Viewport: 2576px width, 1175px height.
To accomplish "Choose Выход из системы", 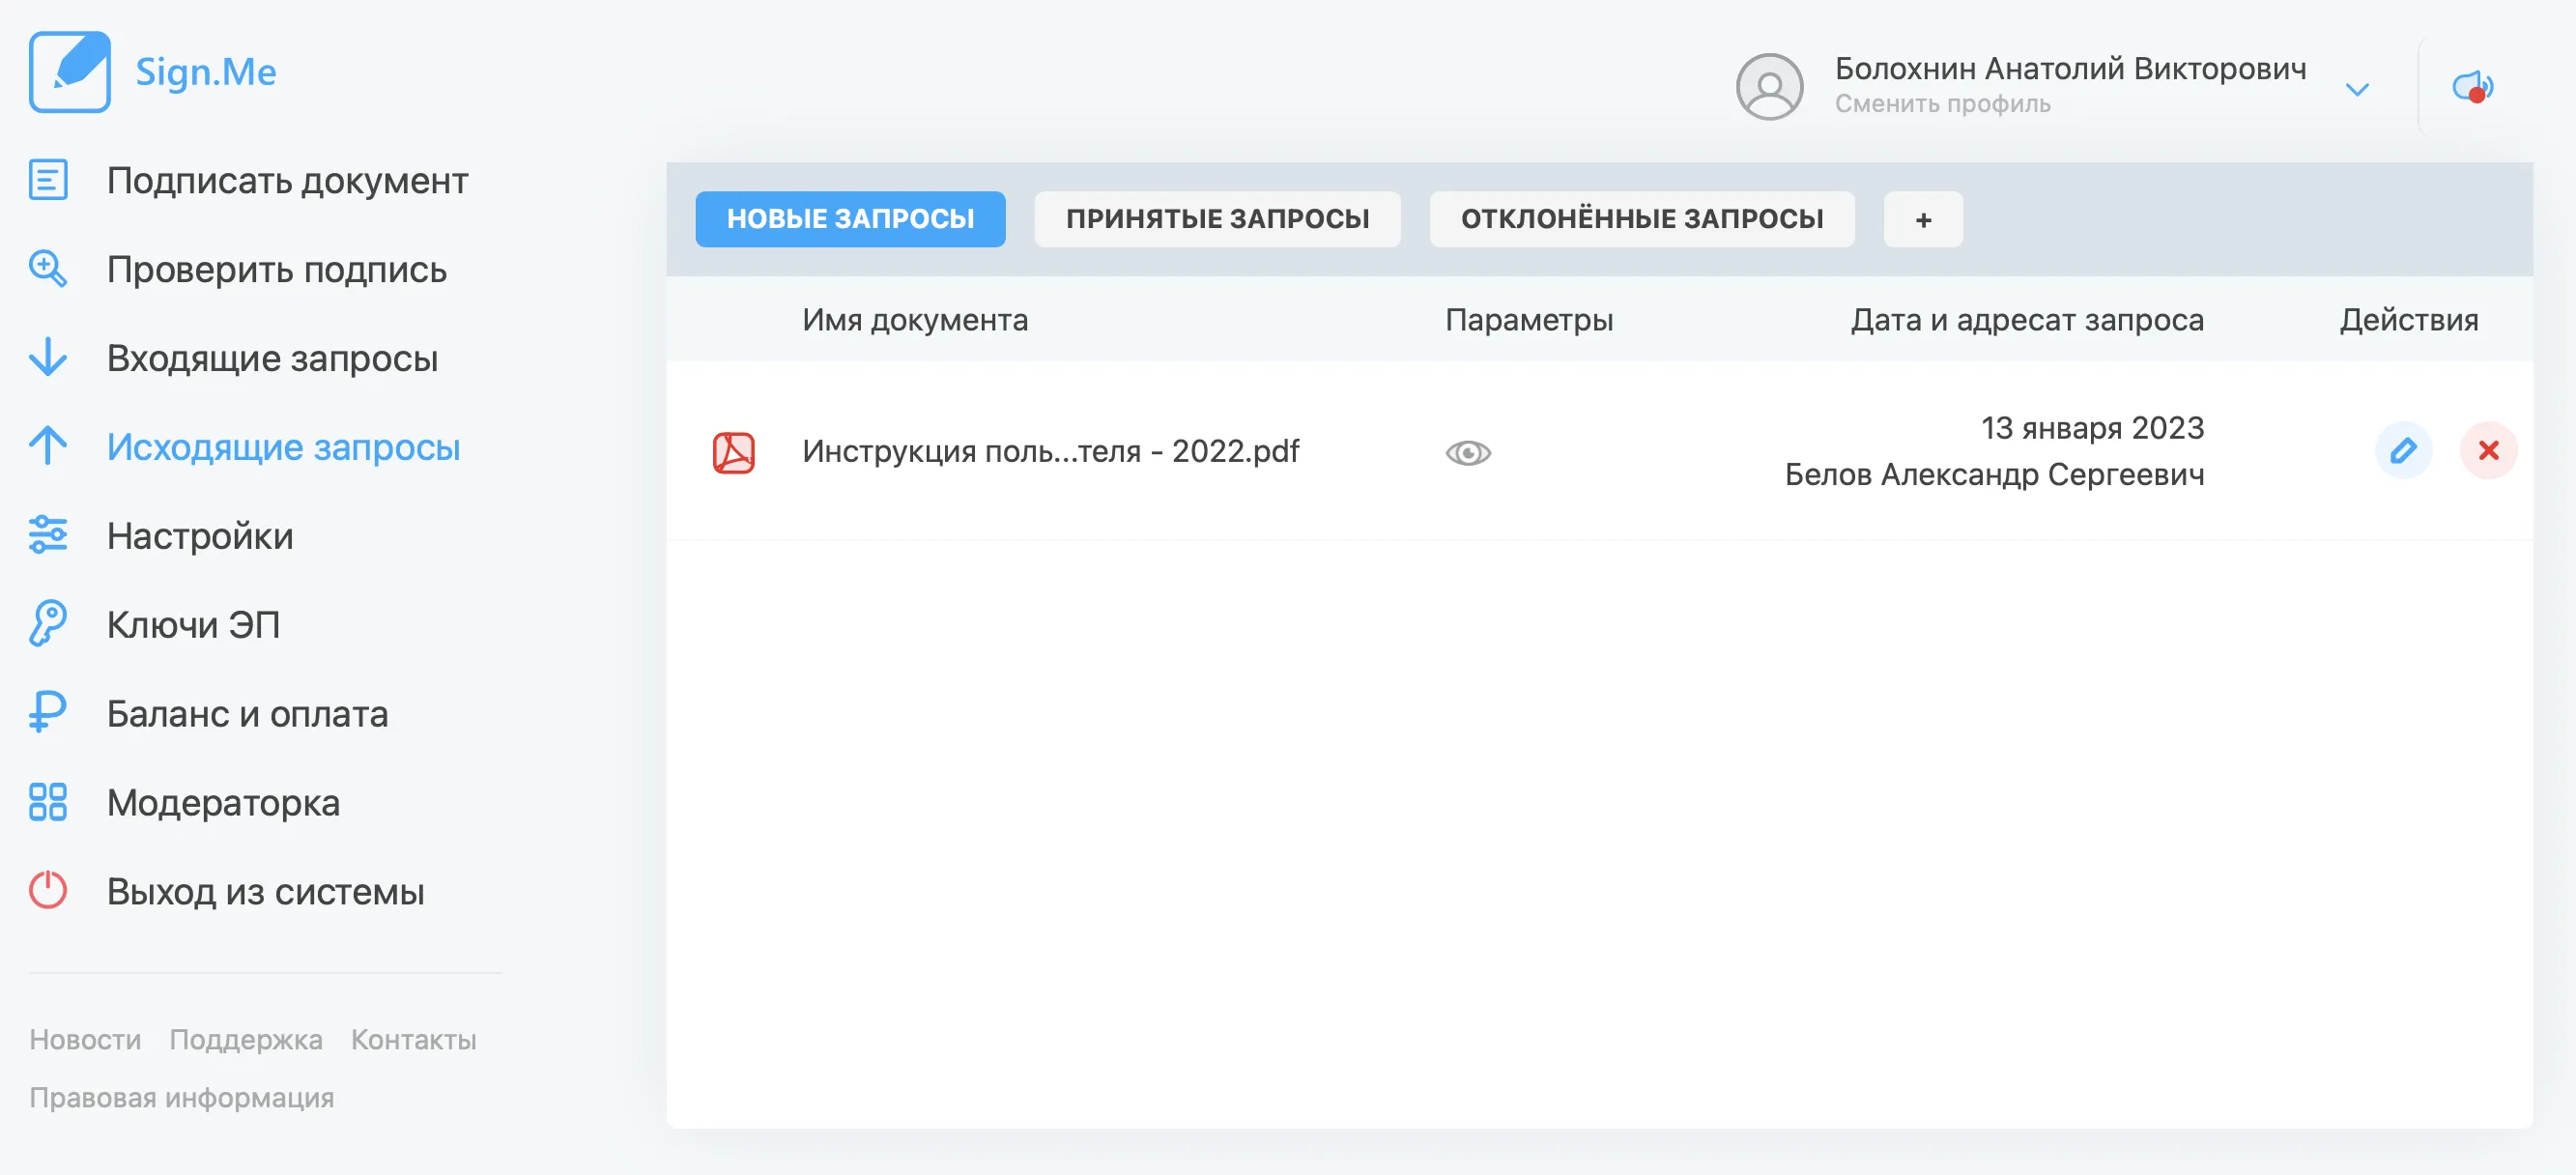I will [x=266, y=892].
